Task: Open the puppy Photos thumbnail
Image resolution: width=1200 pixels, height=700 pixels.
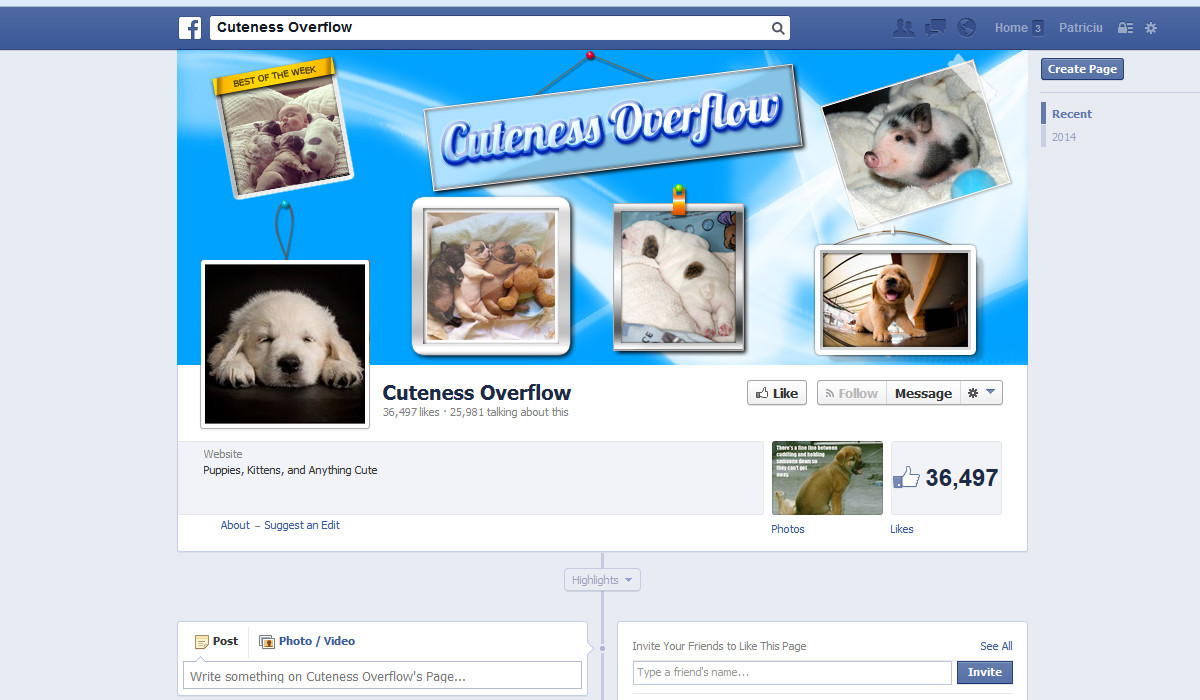Action: pyautogui.click(x=827, y=478)
